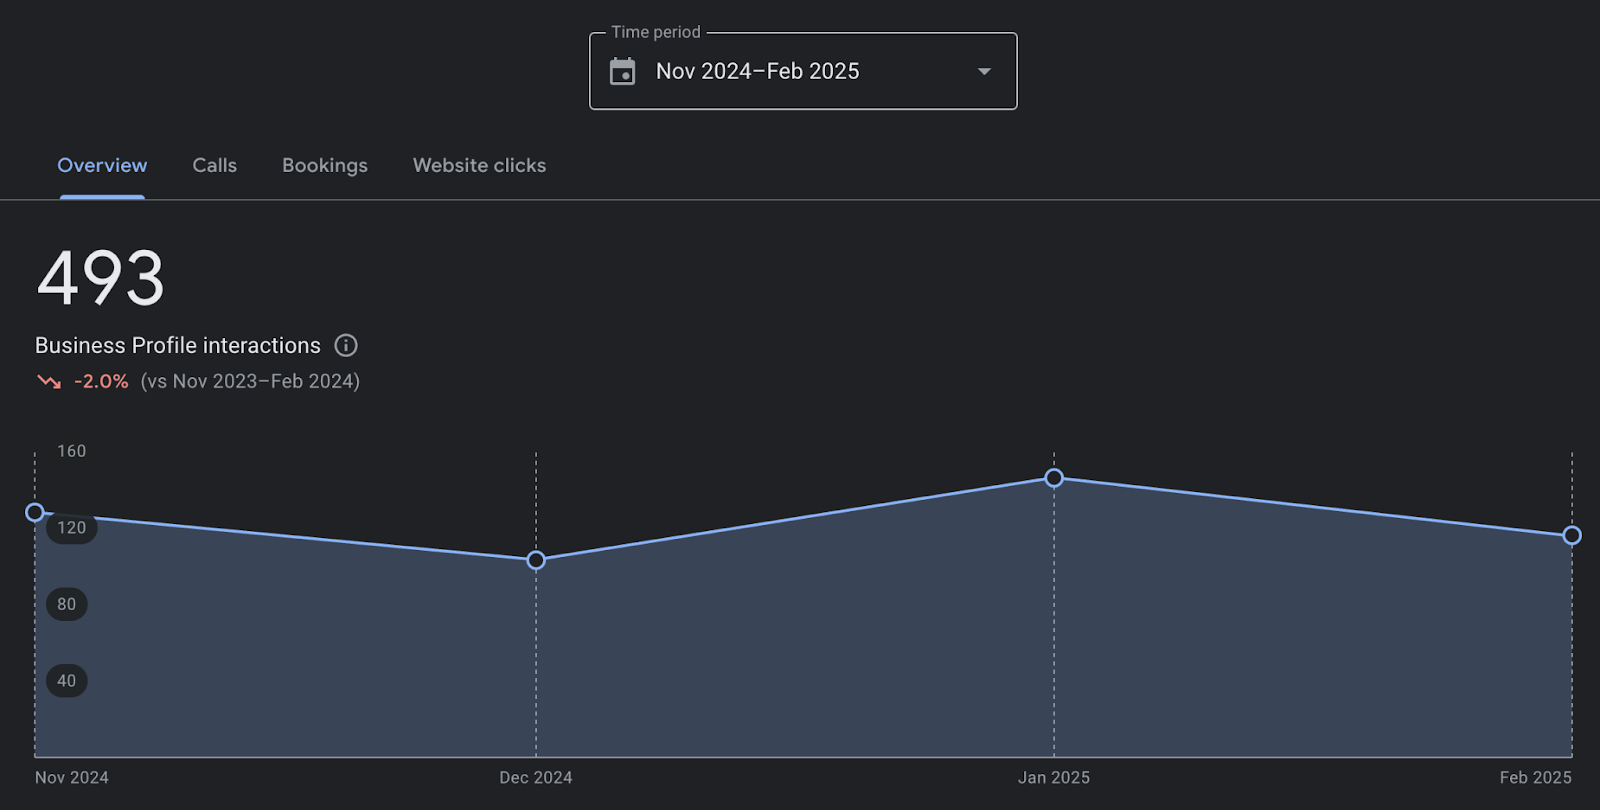Click the 40 y-axis label badge
Screen dimensions: 1600x810
coord(66,681)
